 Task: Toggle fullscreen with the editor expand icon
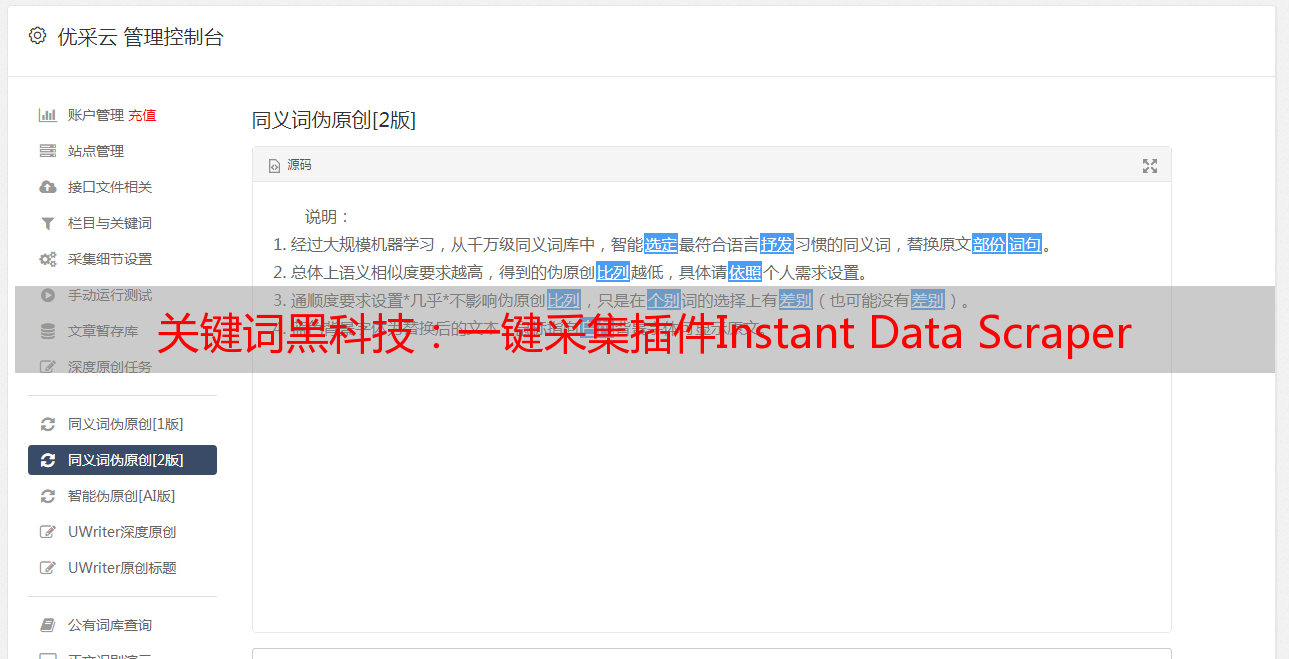pos(1150,166)
